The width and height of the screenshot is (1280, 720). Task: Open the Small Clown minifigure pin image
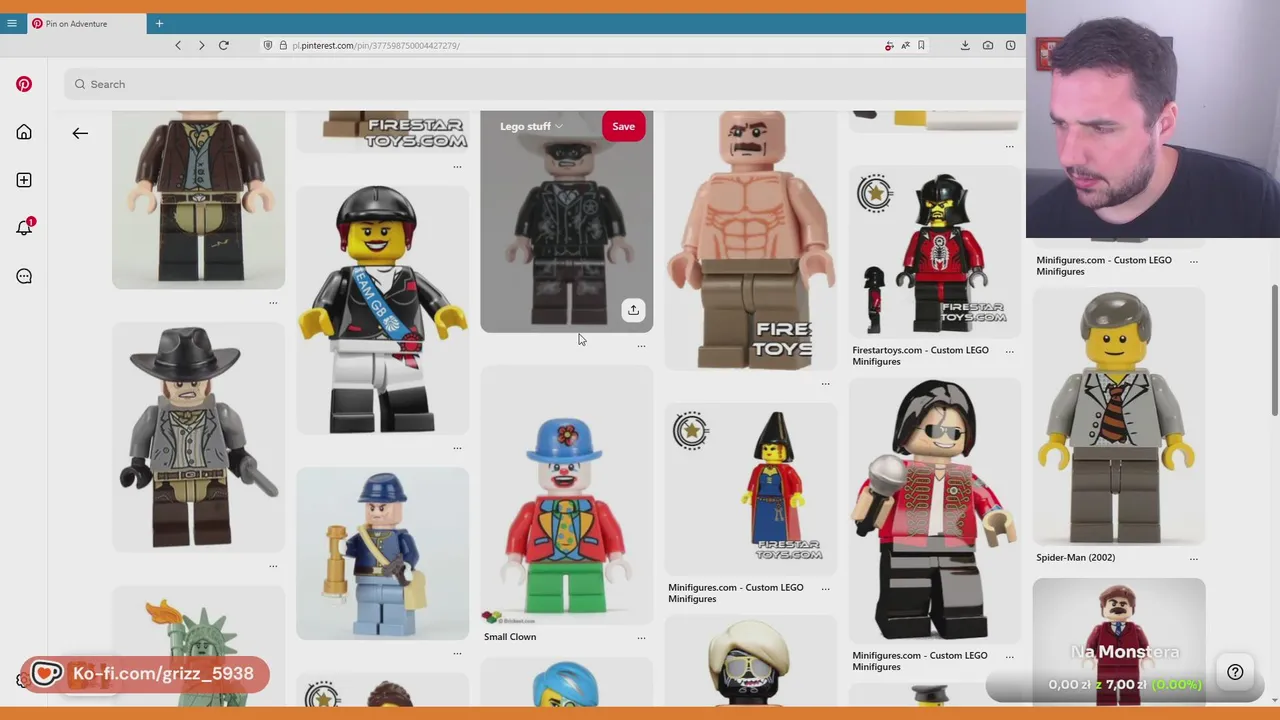coord(566,495)
